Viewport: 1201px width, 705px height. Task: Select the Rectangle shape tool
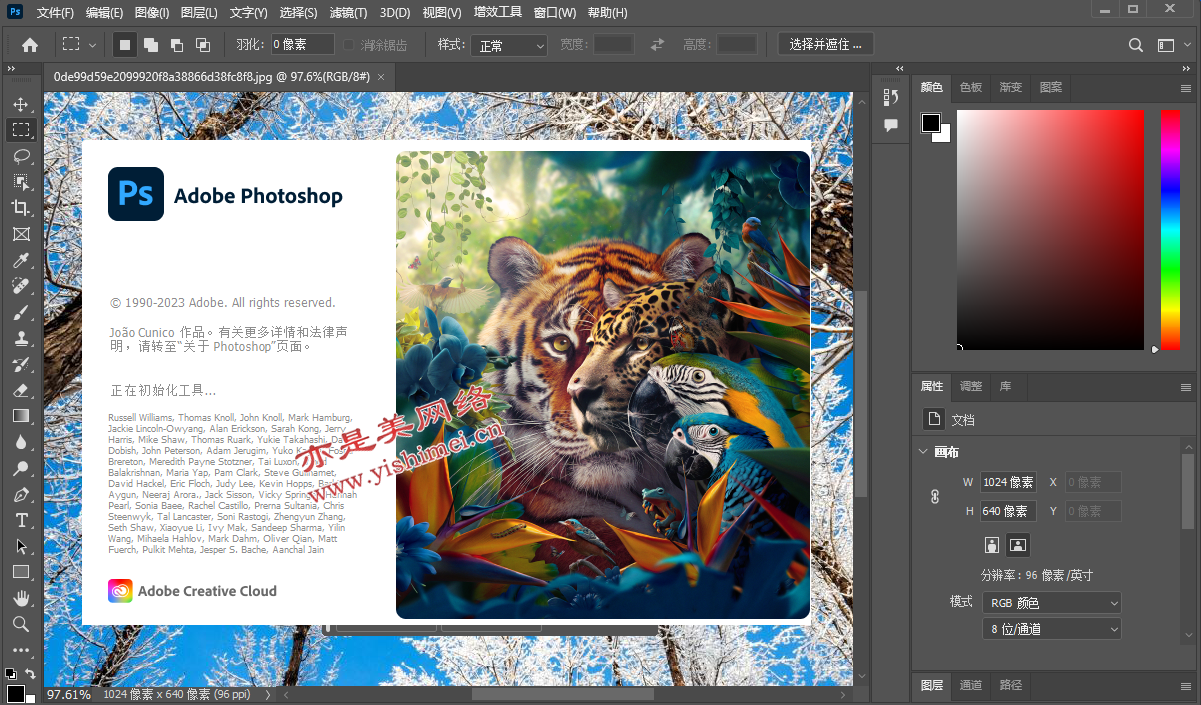point(21,572)
